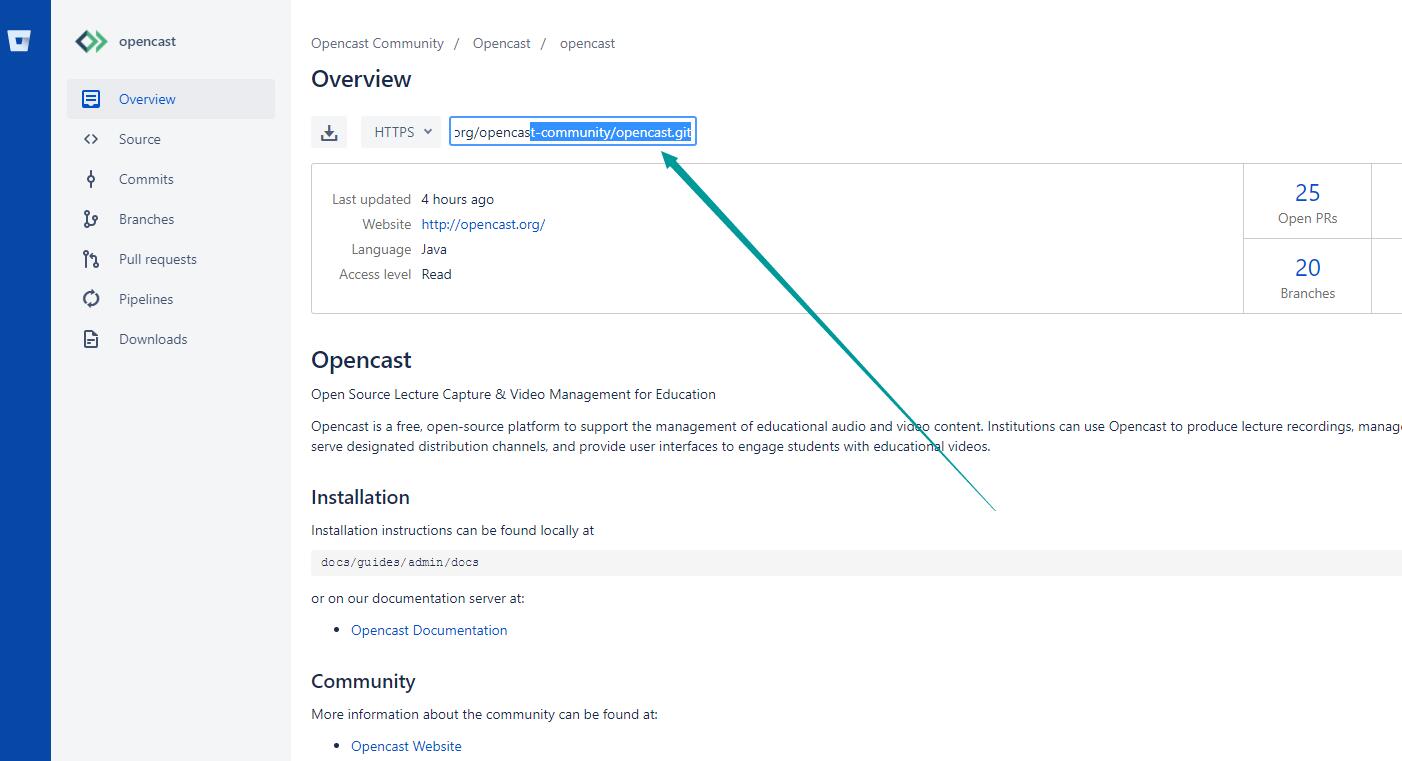This screenshot has height=761, width=1402.
Task: Go to the Source menu item
Action: (x=171, y=139)
